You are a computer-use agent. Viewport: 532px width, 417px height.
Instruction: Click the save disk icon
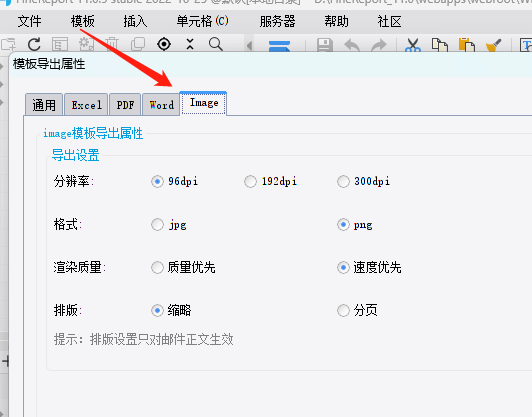click(x=325, y=45)
